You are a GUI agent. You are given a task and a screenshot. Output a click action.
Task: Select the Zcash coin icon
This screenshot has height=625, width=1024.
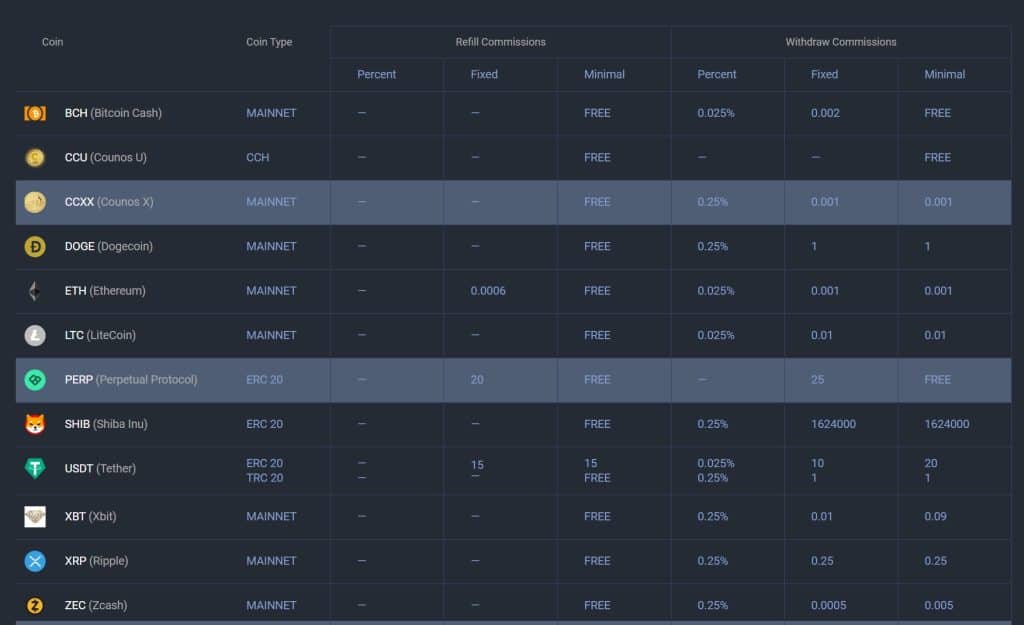click(x=35, y=605)
